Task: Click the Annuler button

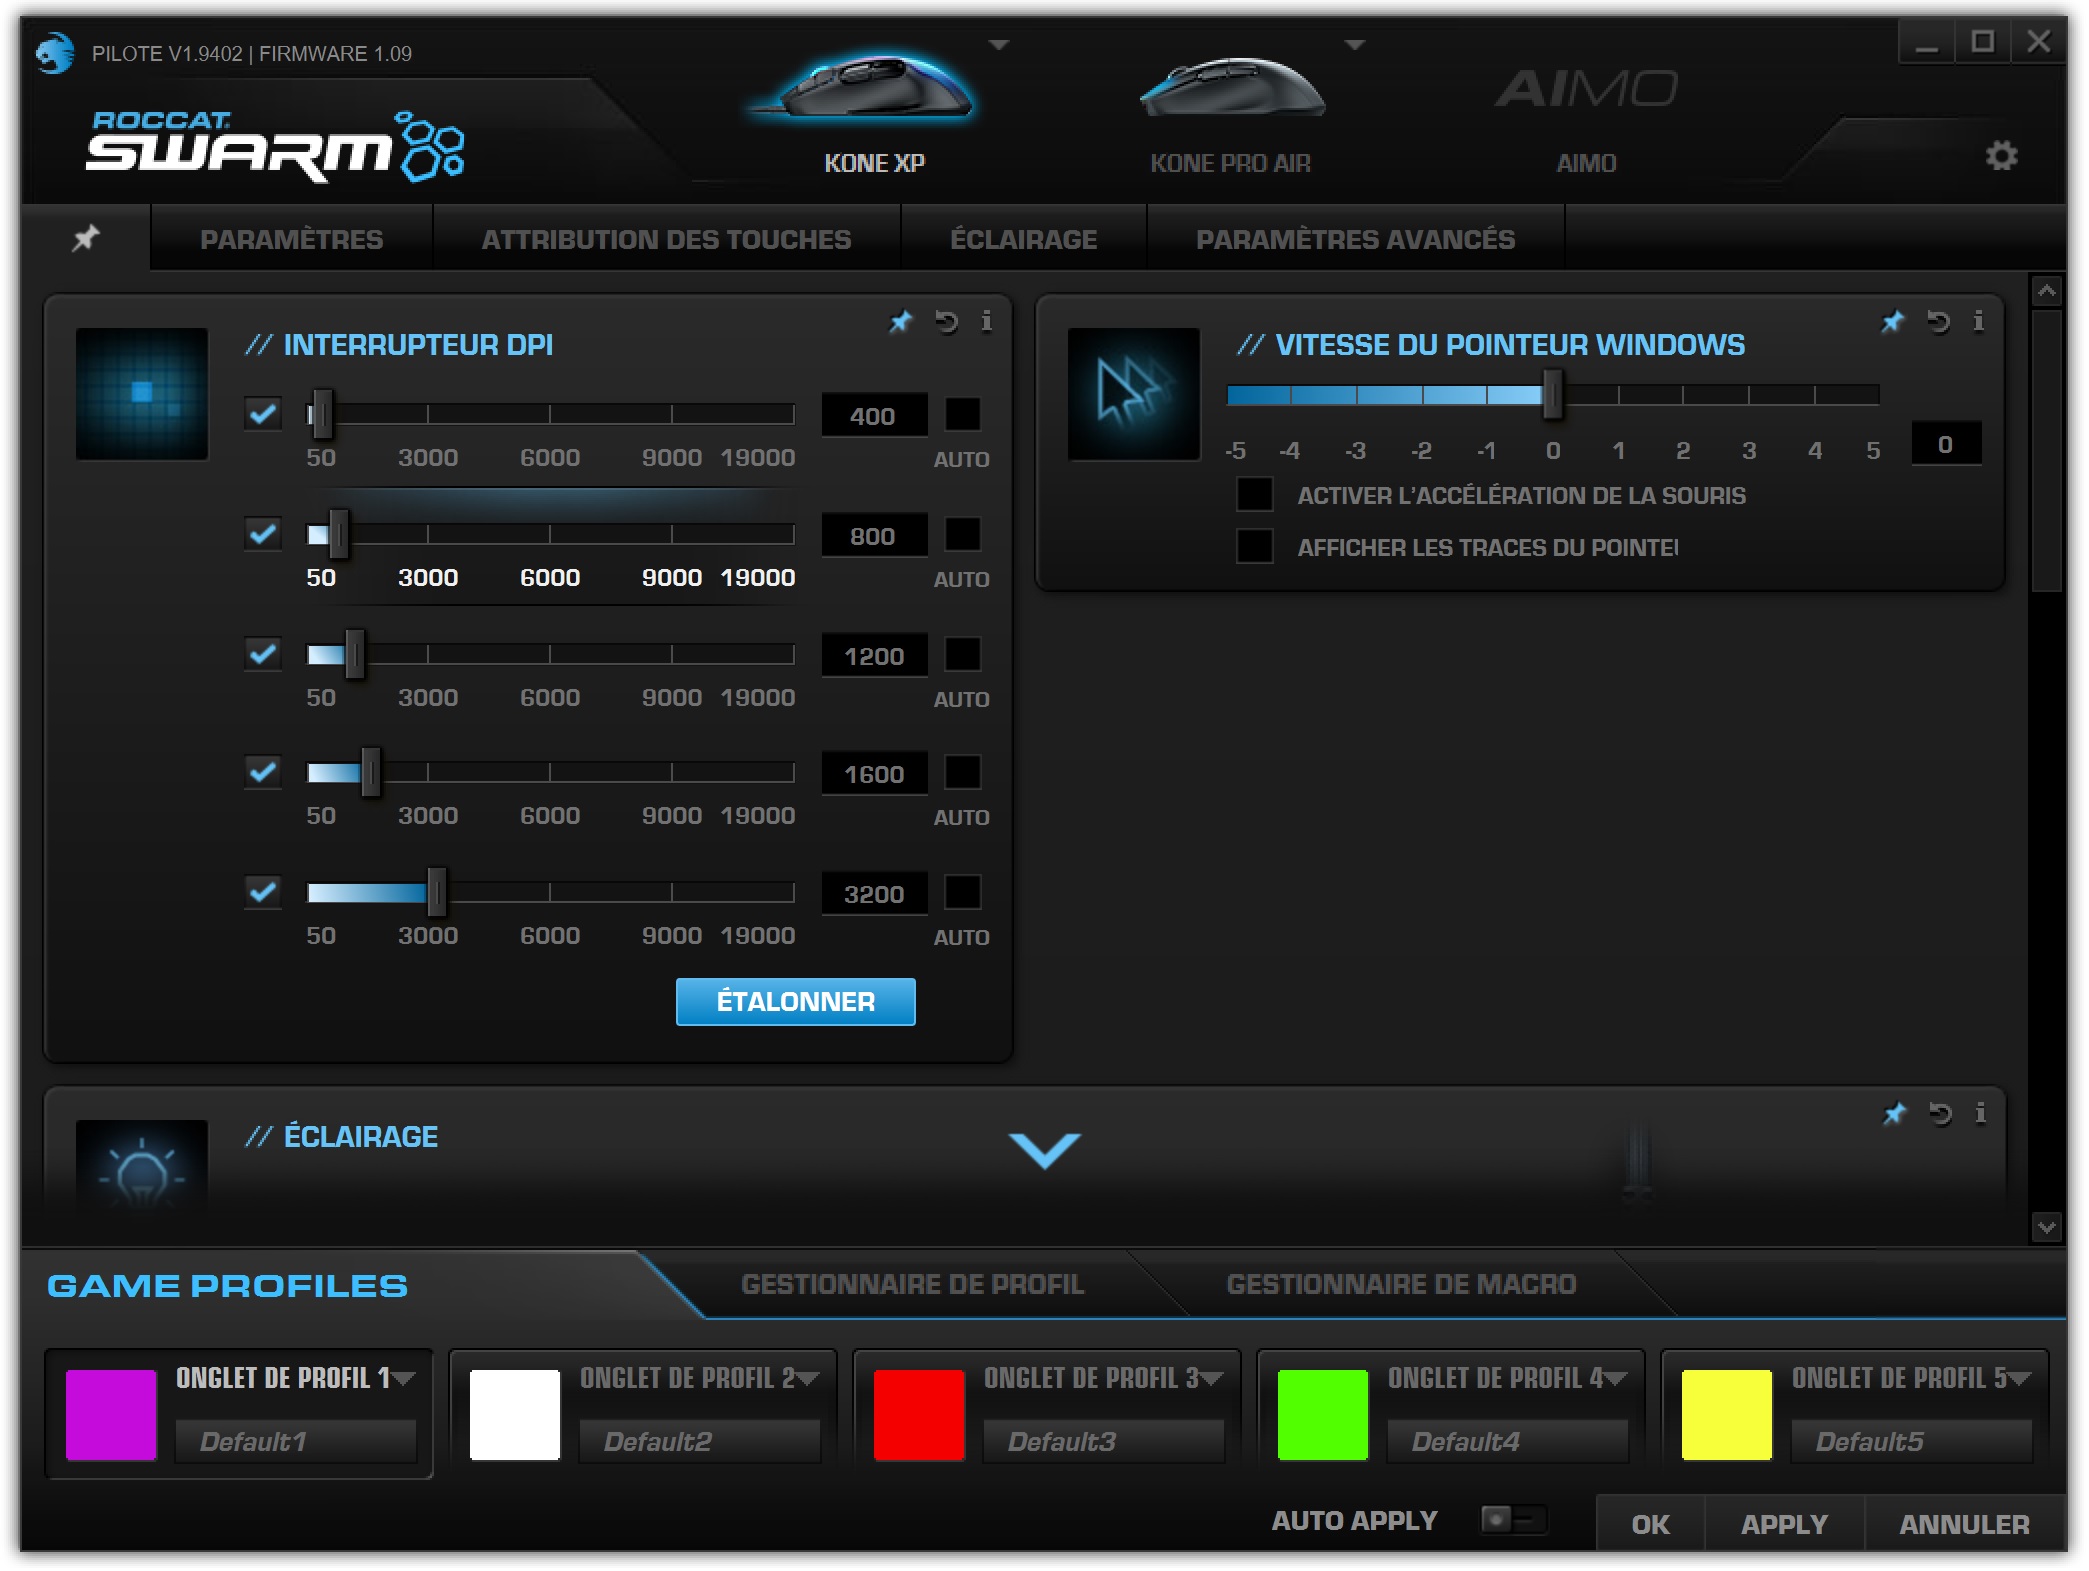Action: 1964,1524
